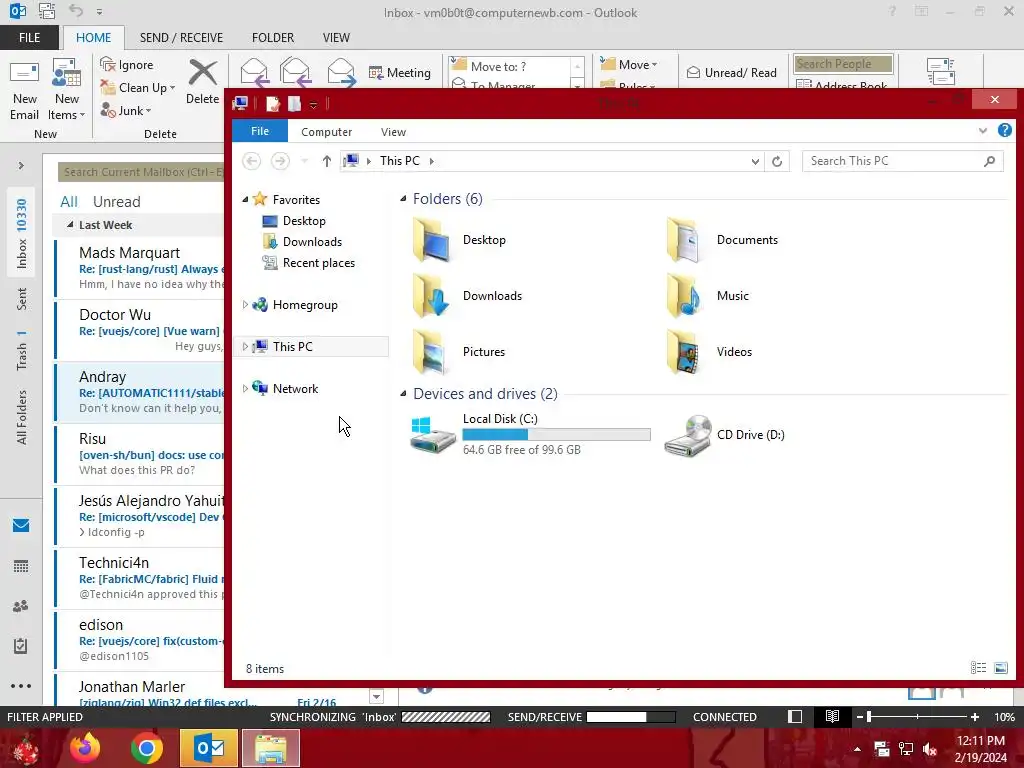Screen dimensions: 1024x768
Task: Open the Outlook Calendar navigation icon
Action: tap(21, 566)
